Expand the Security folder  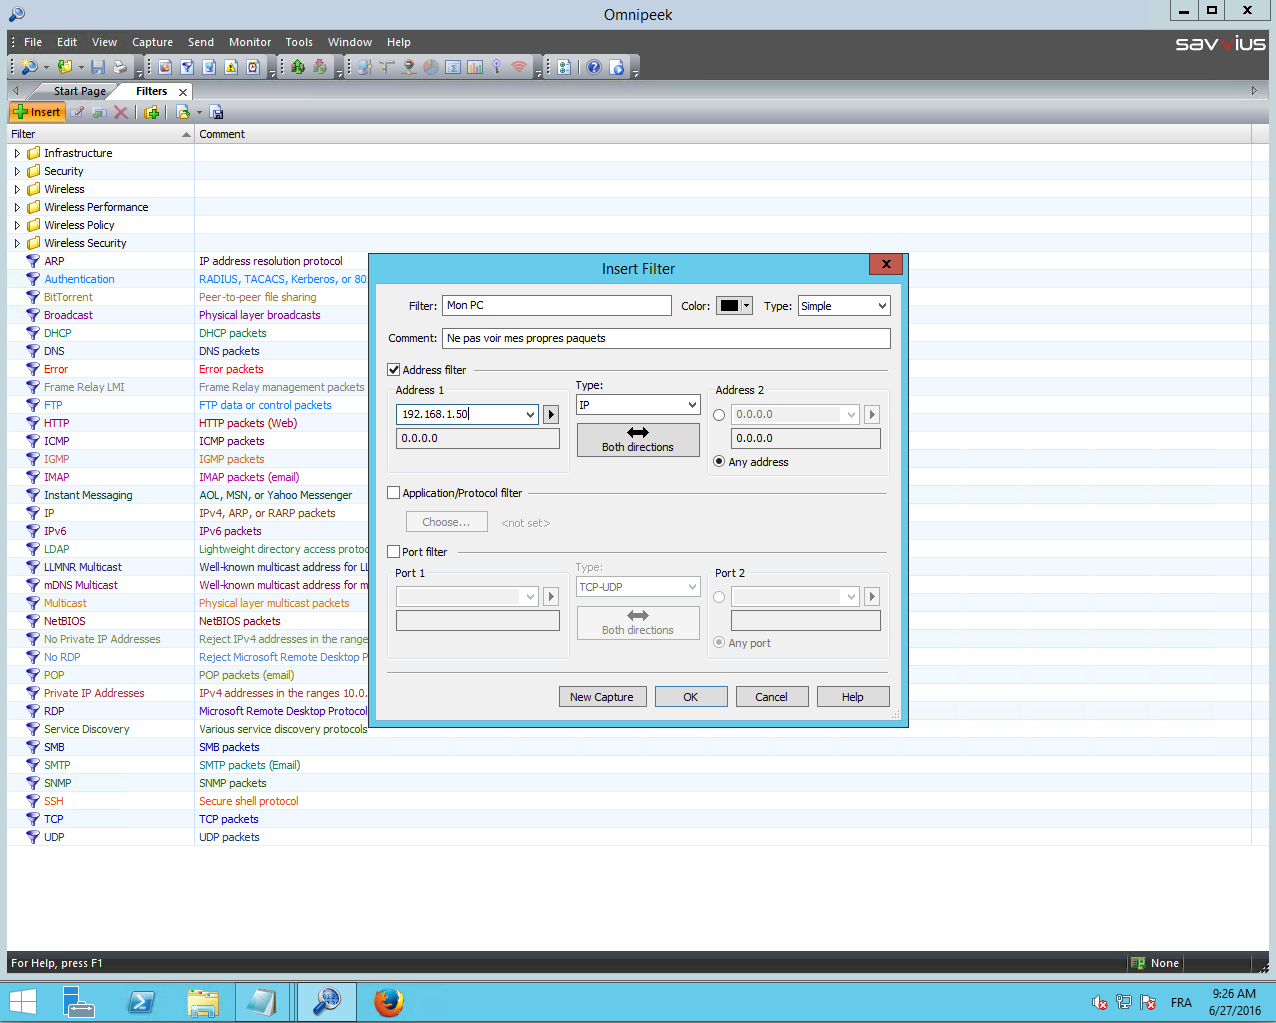[x=17, y=171]
